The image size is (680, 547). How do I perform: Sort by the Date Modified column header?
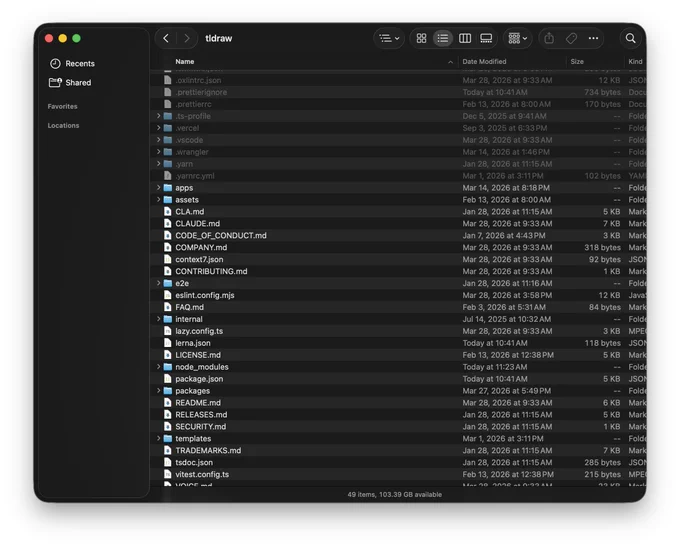click(x=484, y=62)
